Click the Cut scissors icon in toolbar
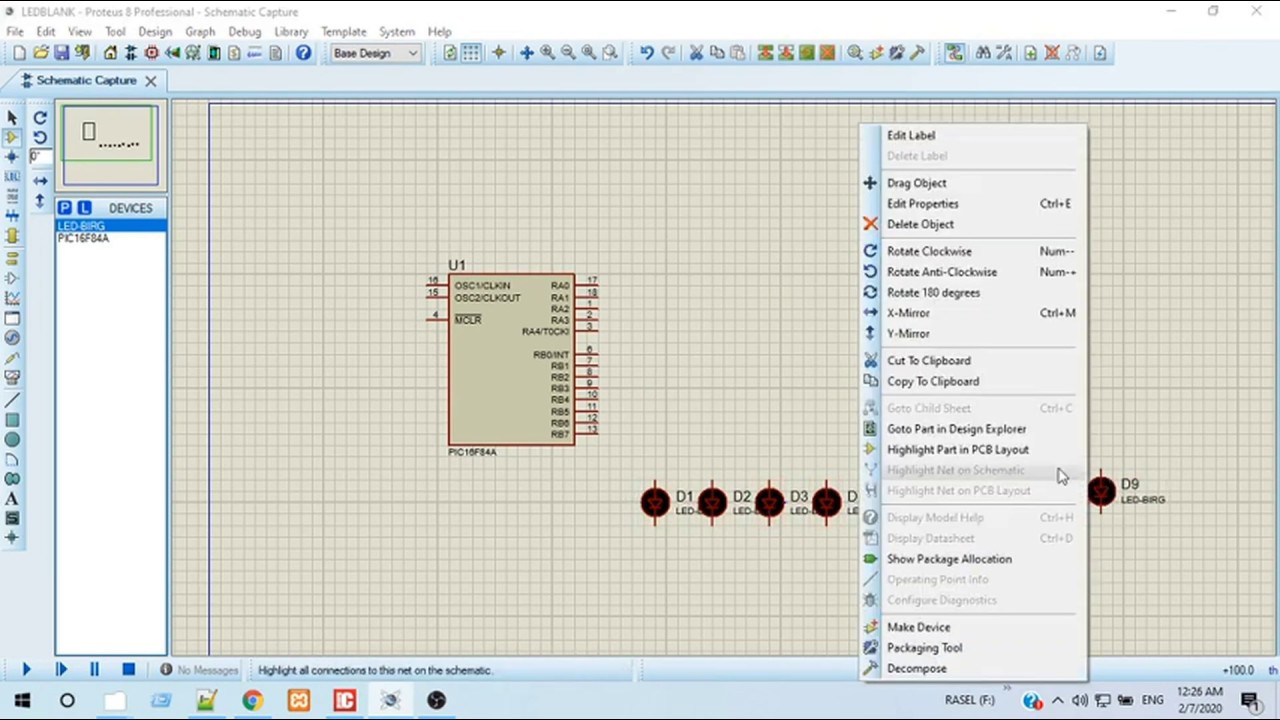Image resolution: width=1280 pixels, height=720 pixels. (x=696, y=53)
